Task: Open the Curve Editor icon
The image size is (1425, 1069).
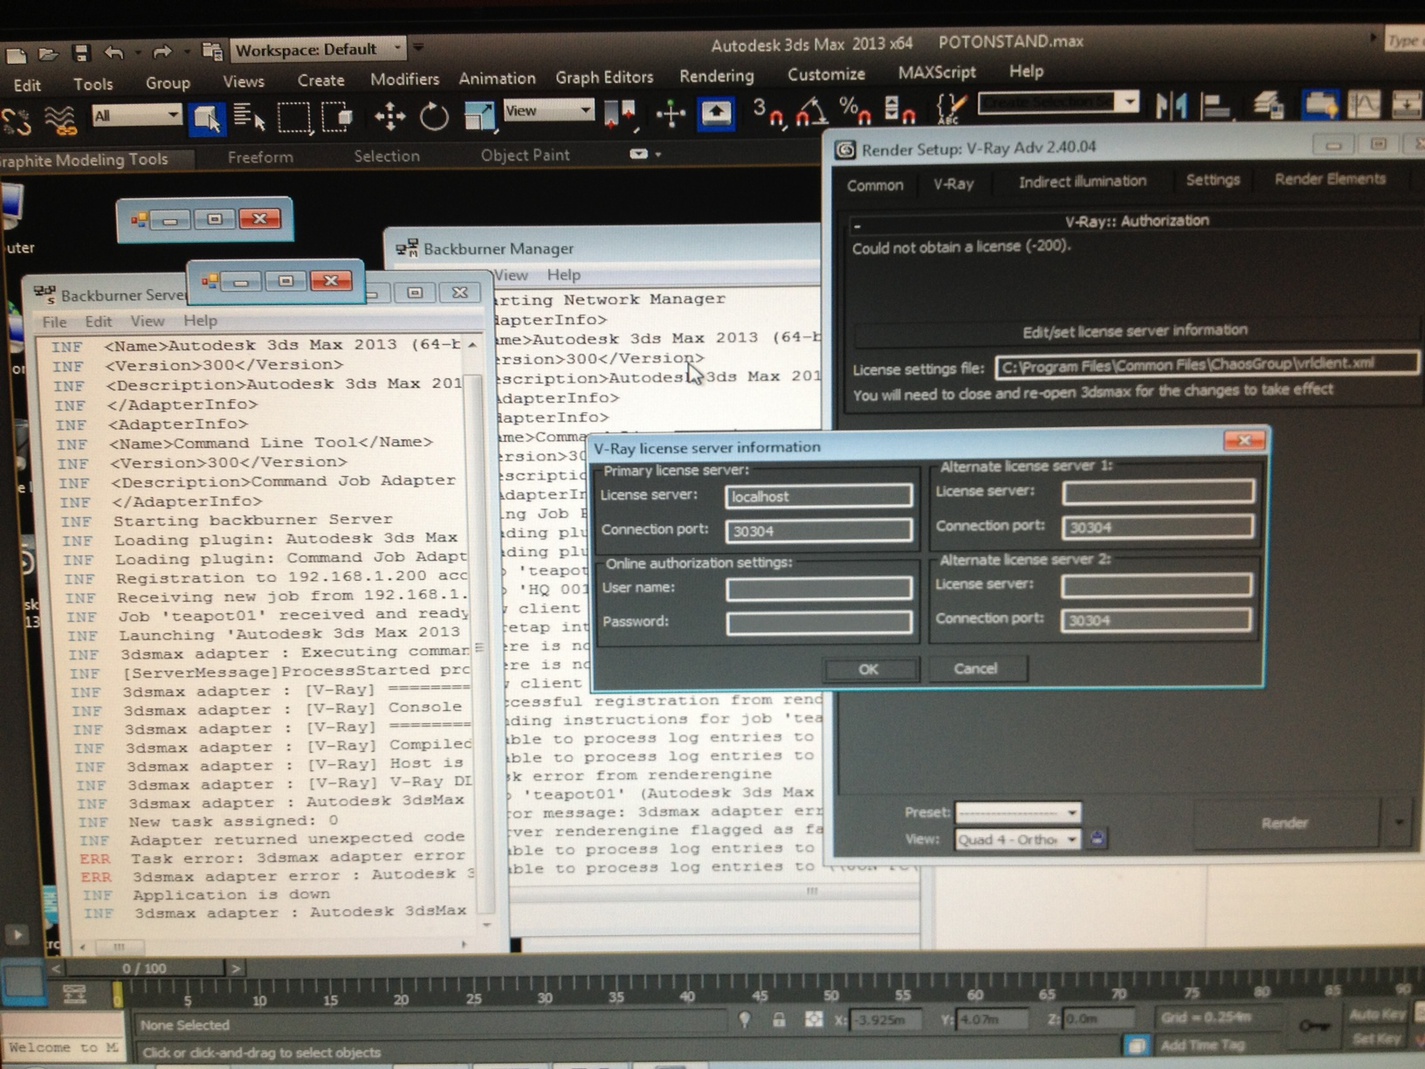Action: click(x=1364, y=104)
